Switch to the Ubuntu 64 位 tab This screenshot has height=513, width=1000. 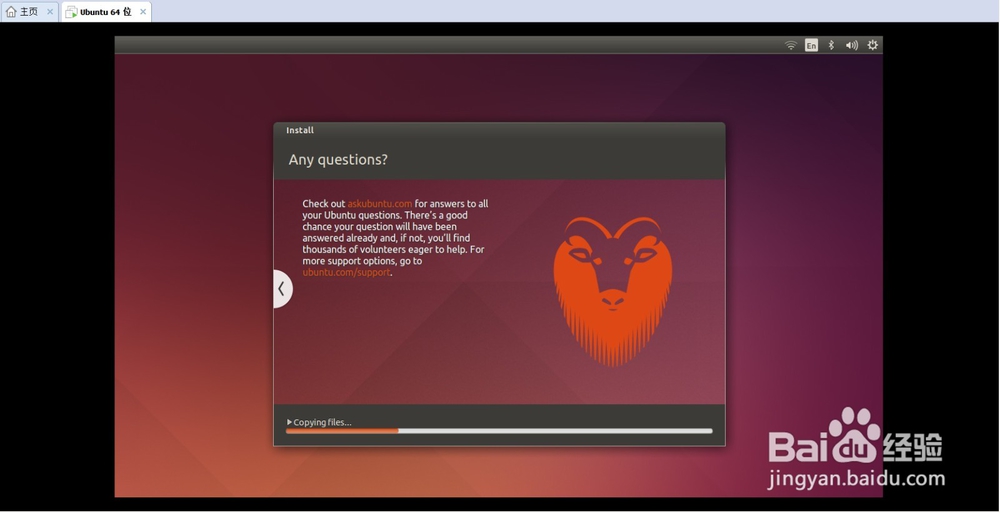[107, 11]
